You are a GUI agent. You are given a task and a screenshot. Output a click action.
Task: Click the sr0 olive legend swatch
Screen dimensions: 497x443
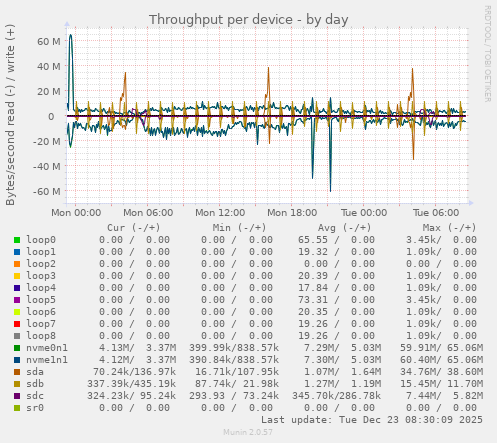click(x=17, y=408)
